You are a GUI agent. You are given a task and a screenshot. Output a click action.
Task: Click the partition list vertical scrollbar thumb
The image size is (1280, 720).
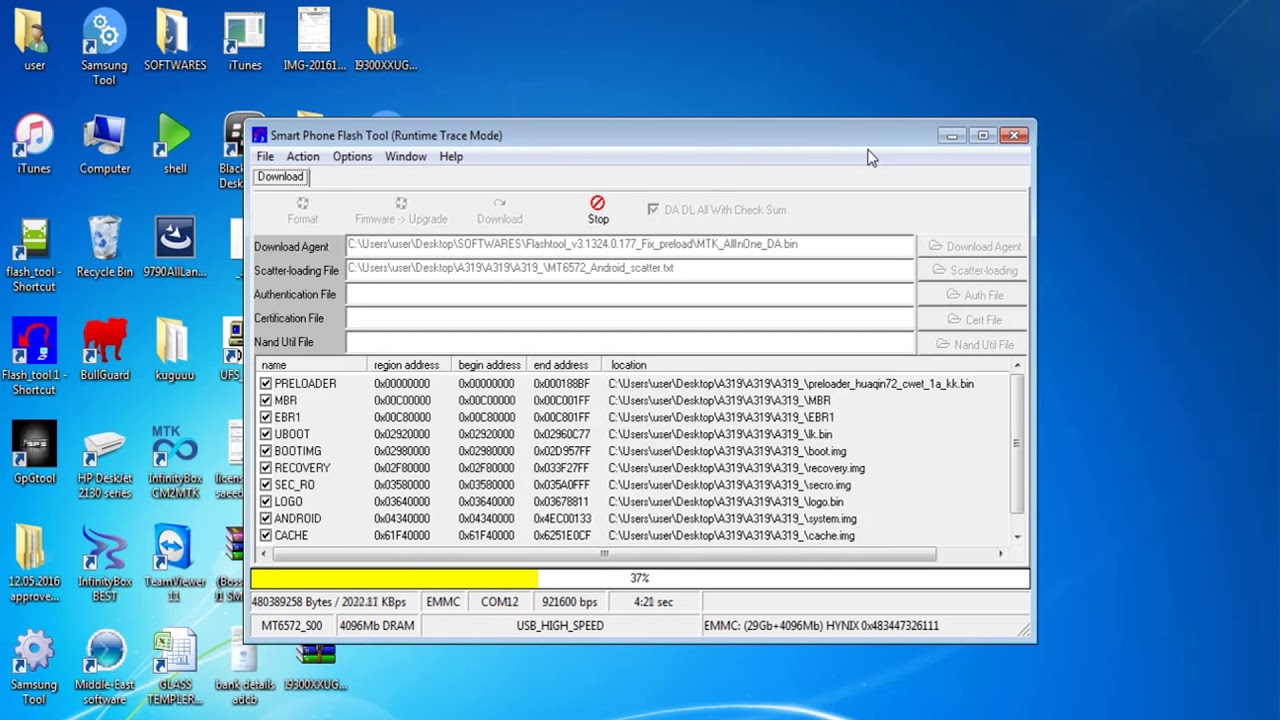click(1017, 443)
